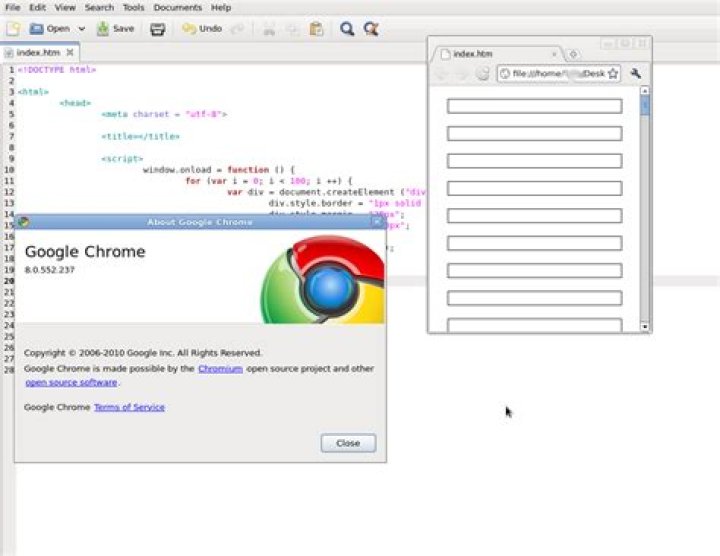Click the Chrome logo image in About dialog

tap(323, 280)
